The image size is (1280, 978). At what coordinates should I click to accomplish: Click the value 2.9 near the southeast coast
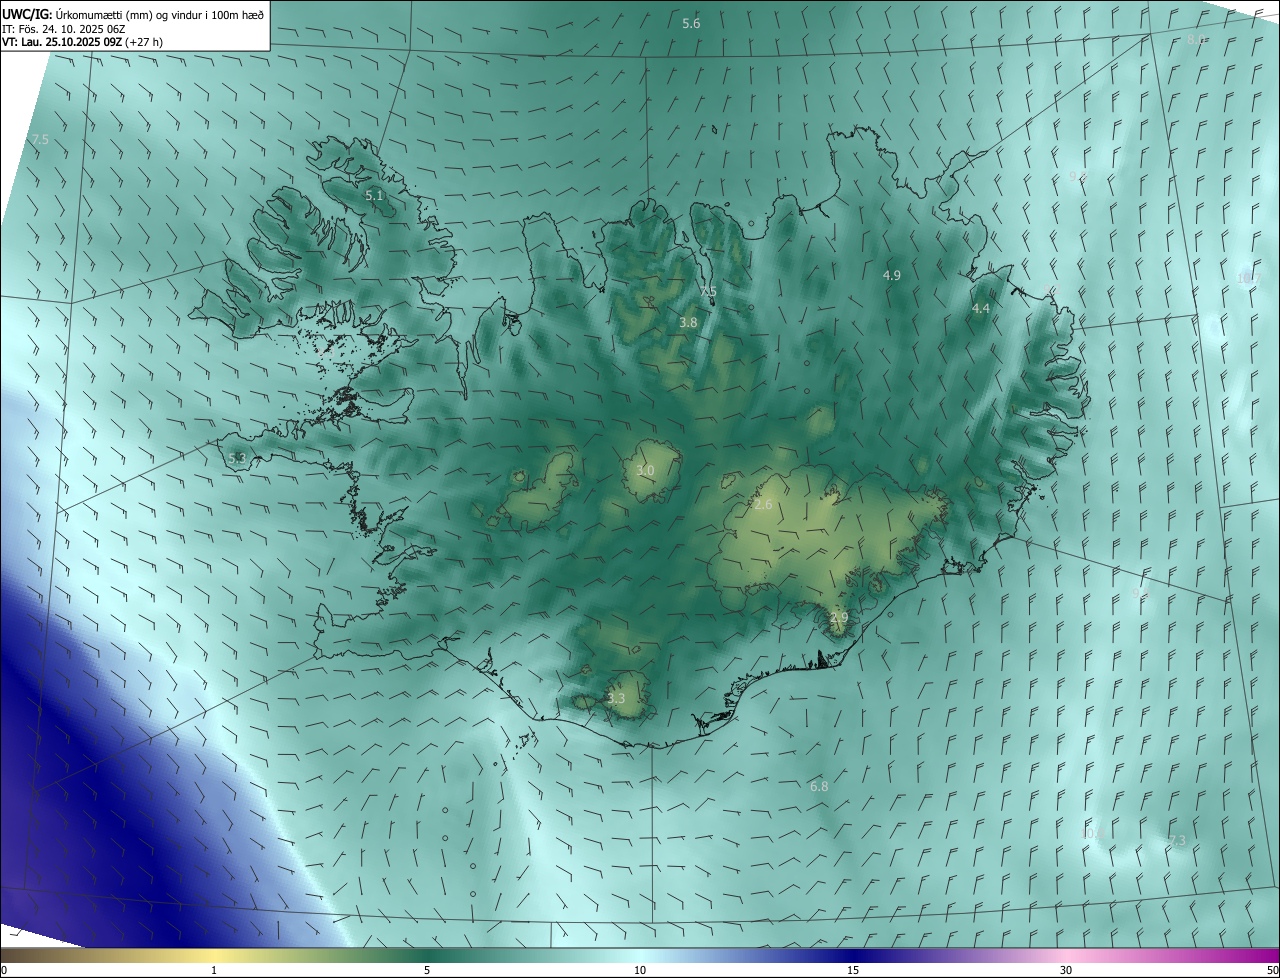pos(839,618)
